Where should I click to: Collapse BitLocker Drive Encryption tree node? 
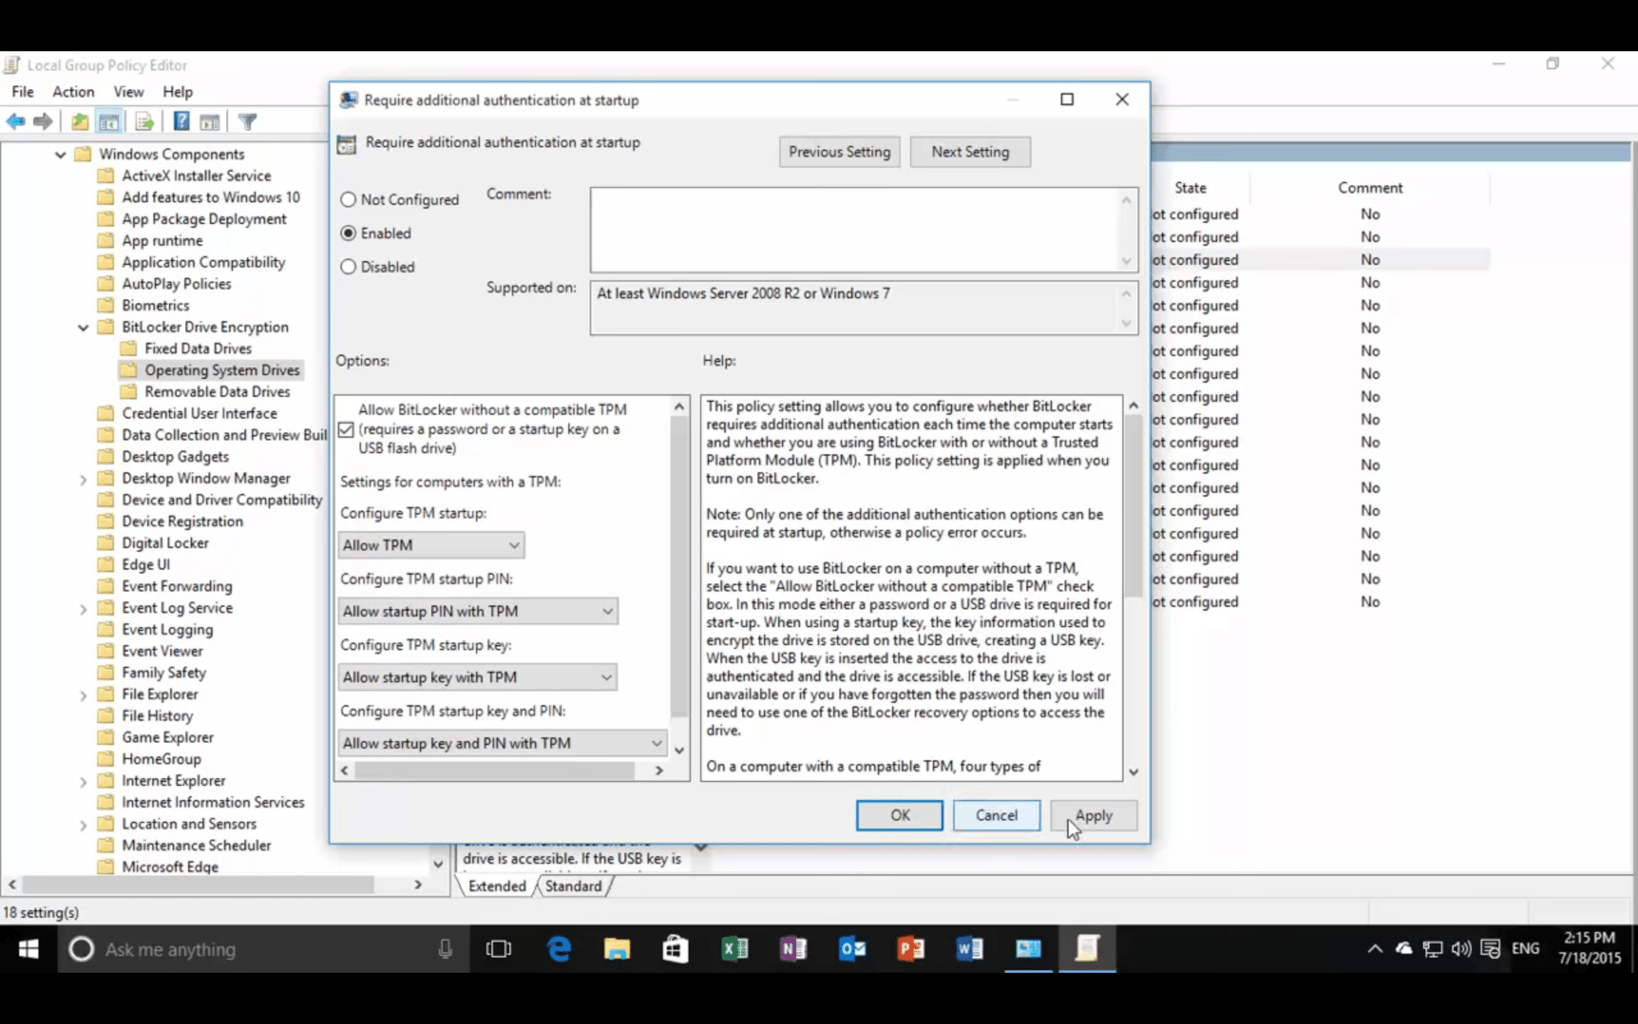[x=83, y=328]
